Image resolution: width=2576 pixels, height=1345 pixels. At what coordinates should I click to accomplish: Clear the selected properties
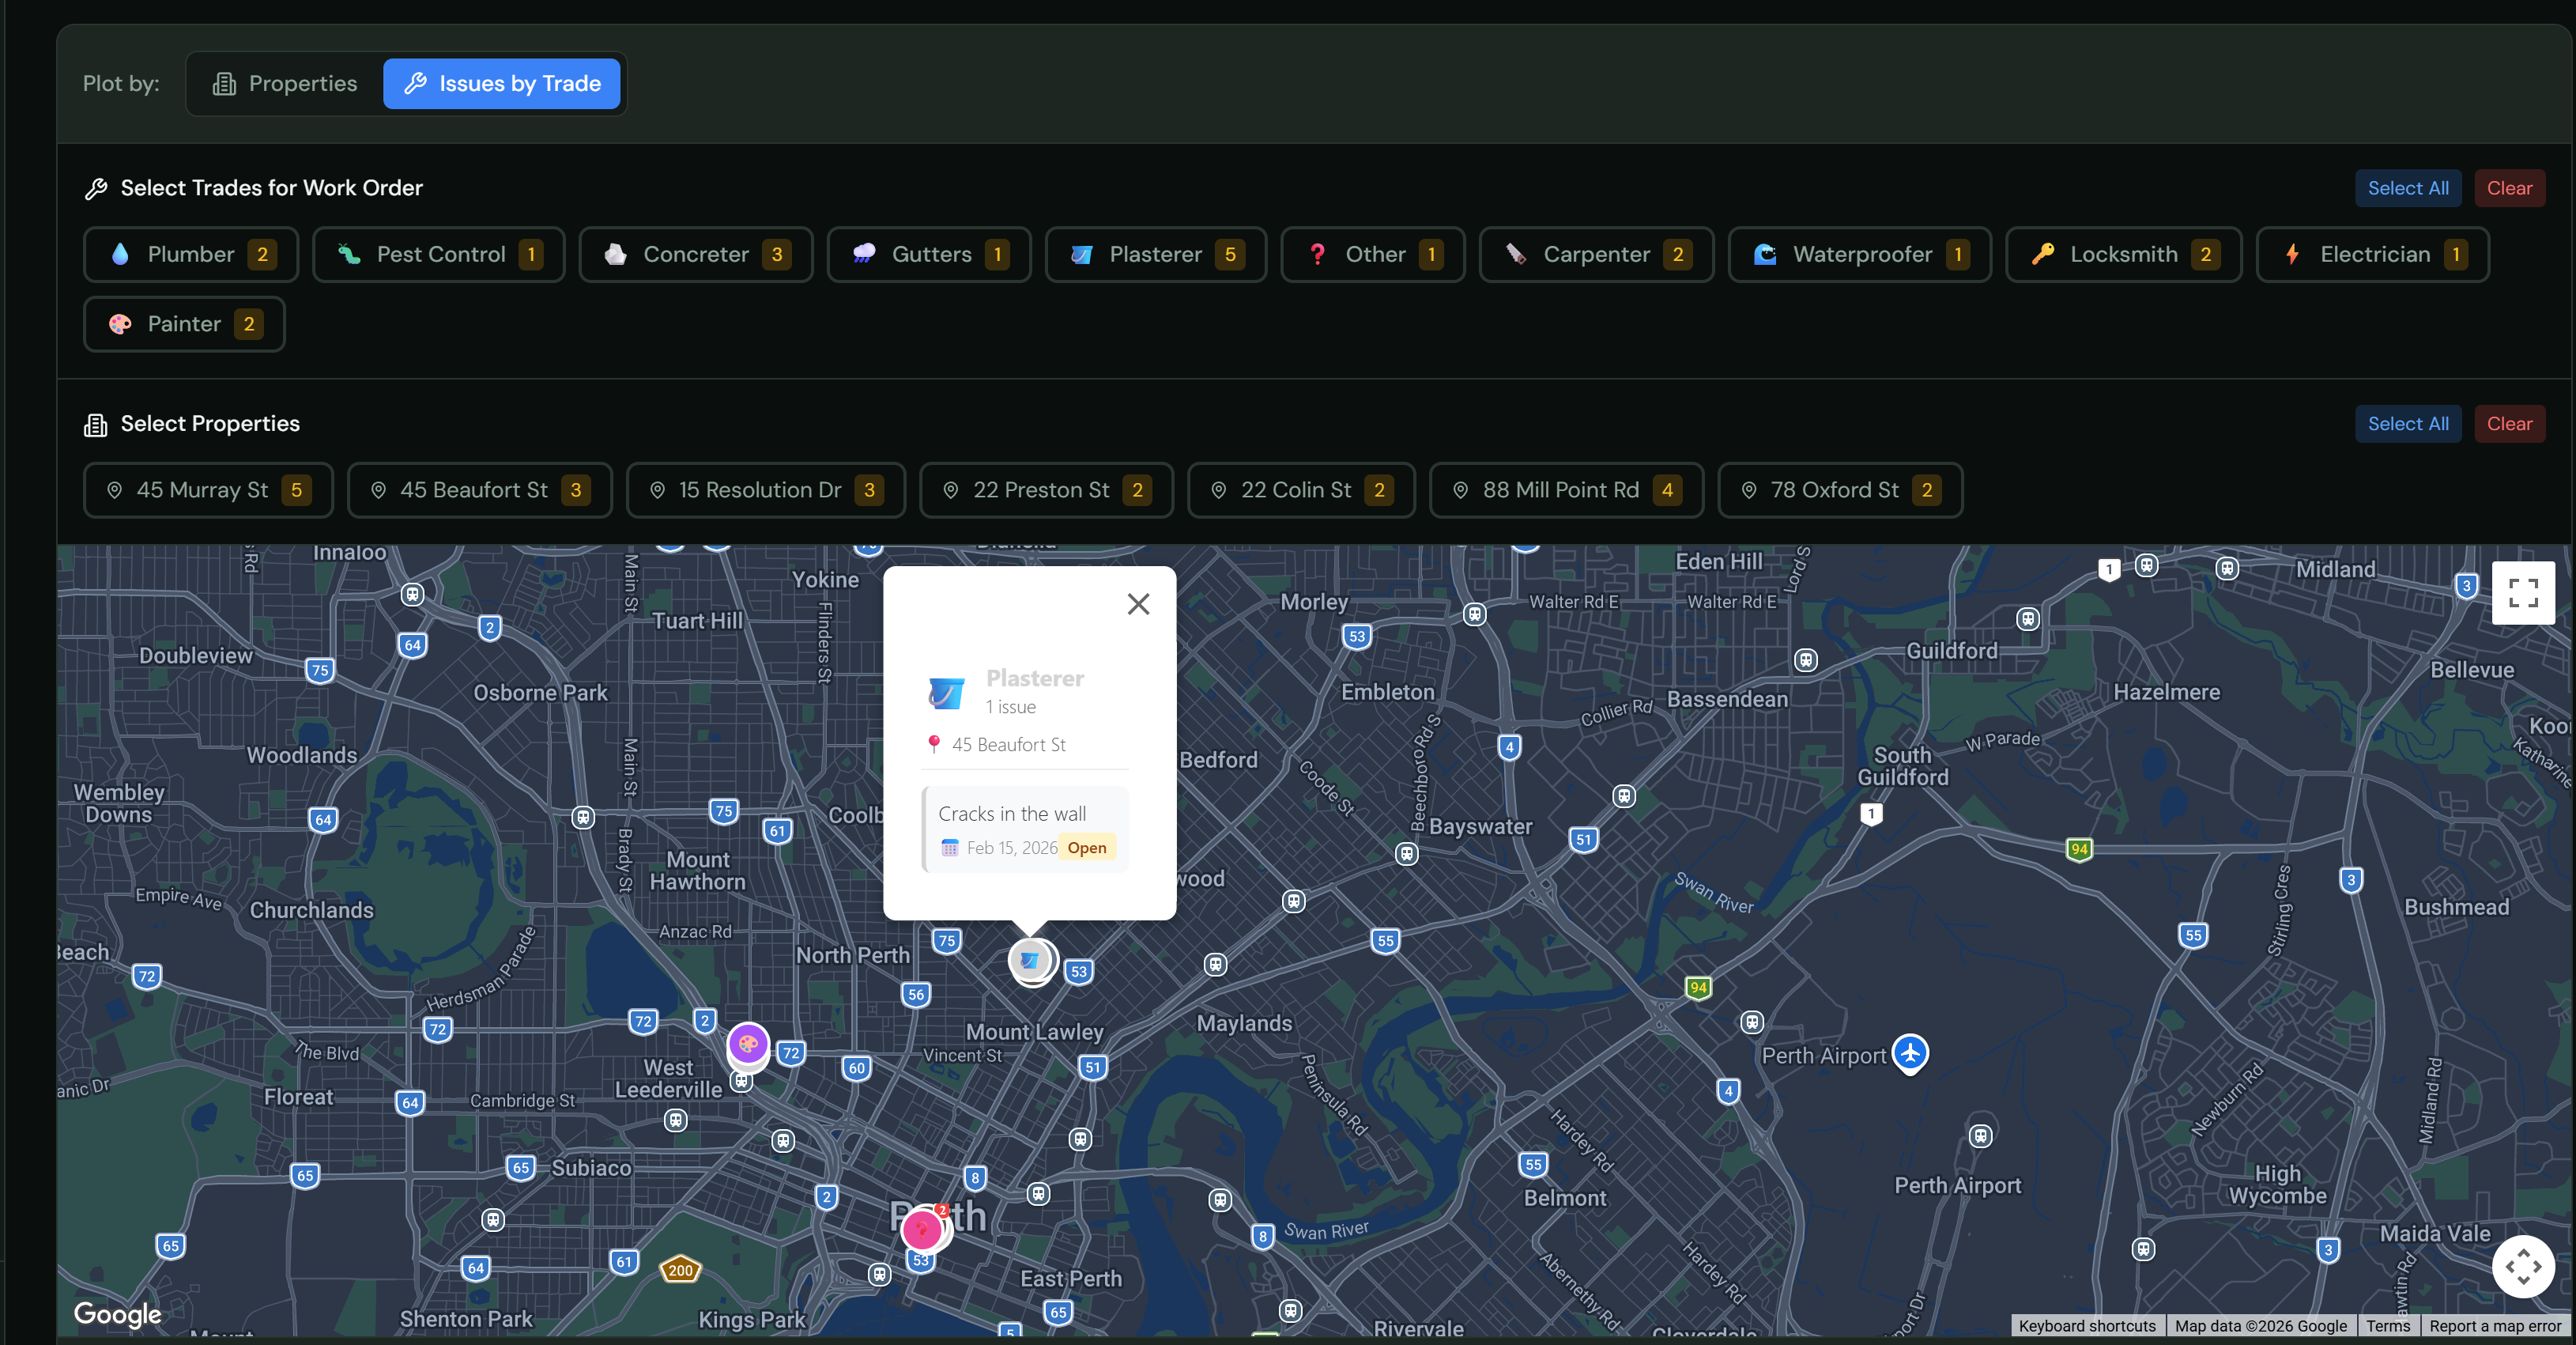(2509, 424)
